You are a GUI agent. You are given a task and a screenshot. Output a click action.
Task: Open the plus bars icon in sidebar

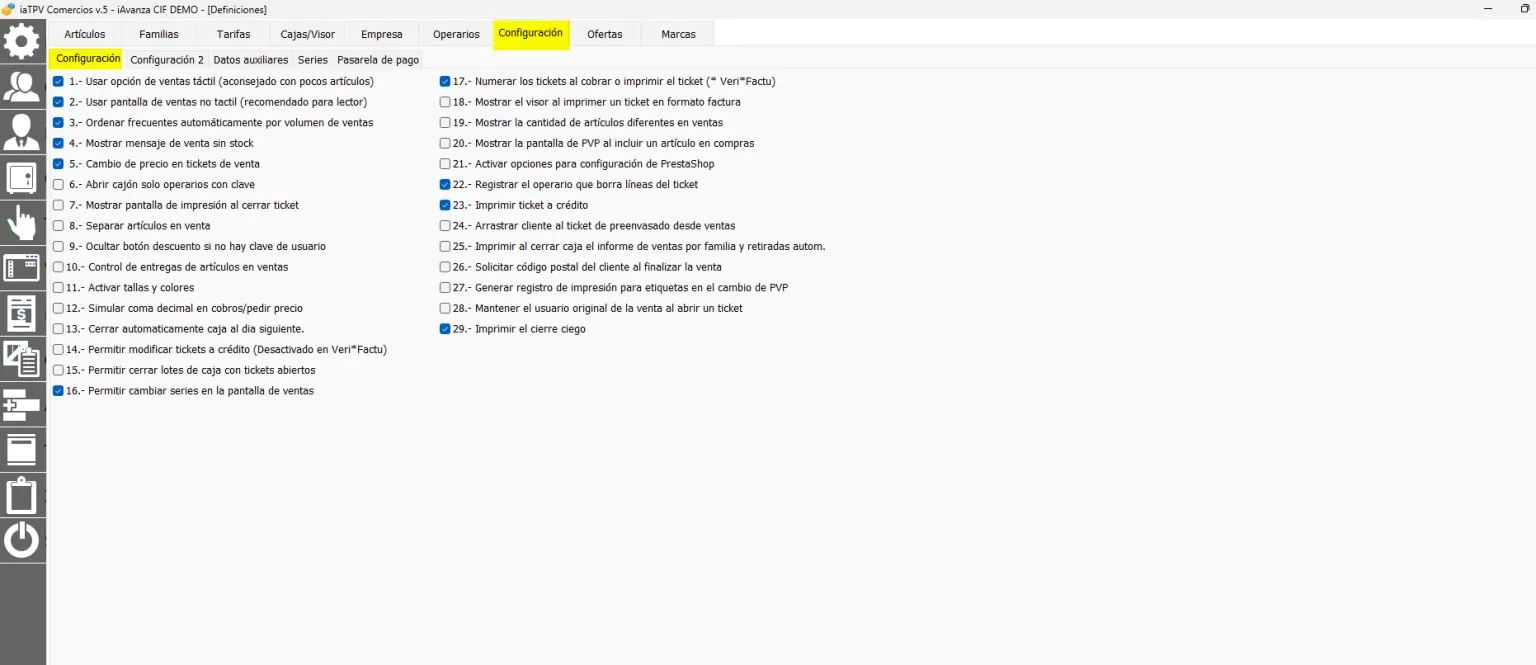point(22,404)
